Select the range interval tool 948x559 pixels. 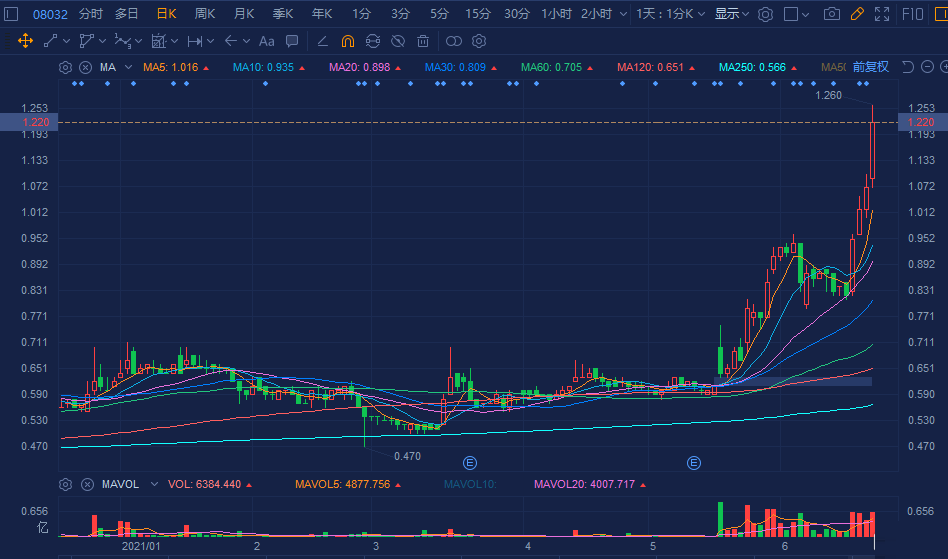pos(195,41)
